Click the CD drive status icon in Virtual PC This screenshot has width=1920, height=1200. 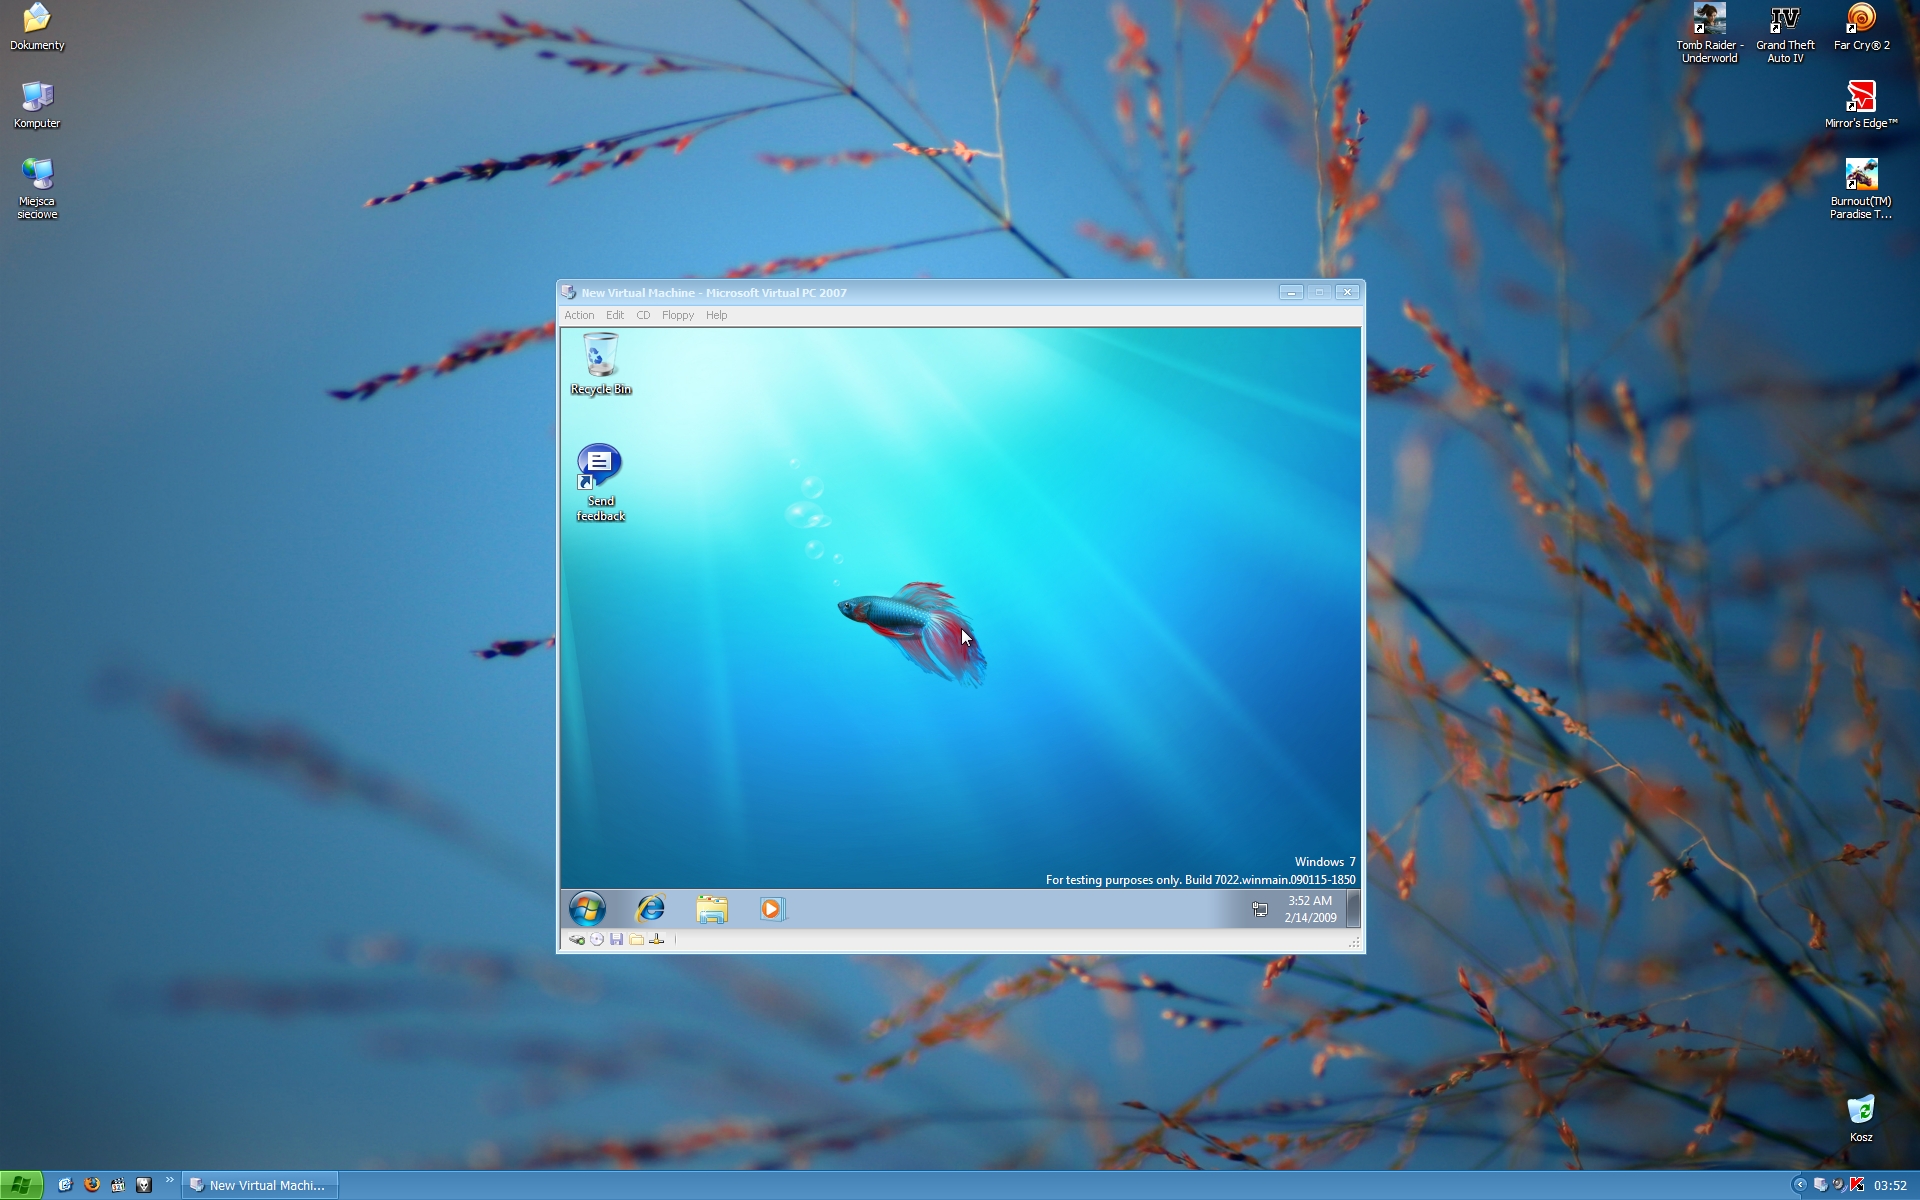click(x=597, y=939)
